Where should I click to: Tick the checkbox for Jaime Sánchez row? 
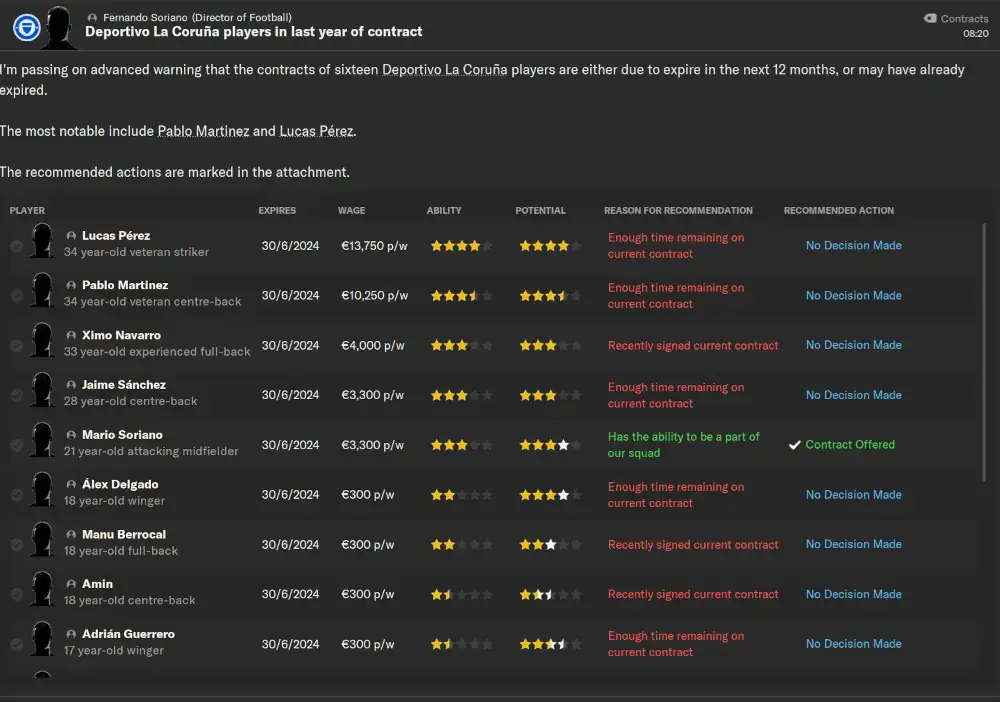point(17,395)
